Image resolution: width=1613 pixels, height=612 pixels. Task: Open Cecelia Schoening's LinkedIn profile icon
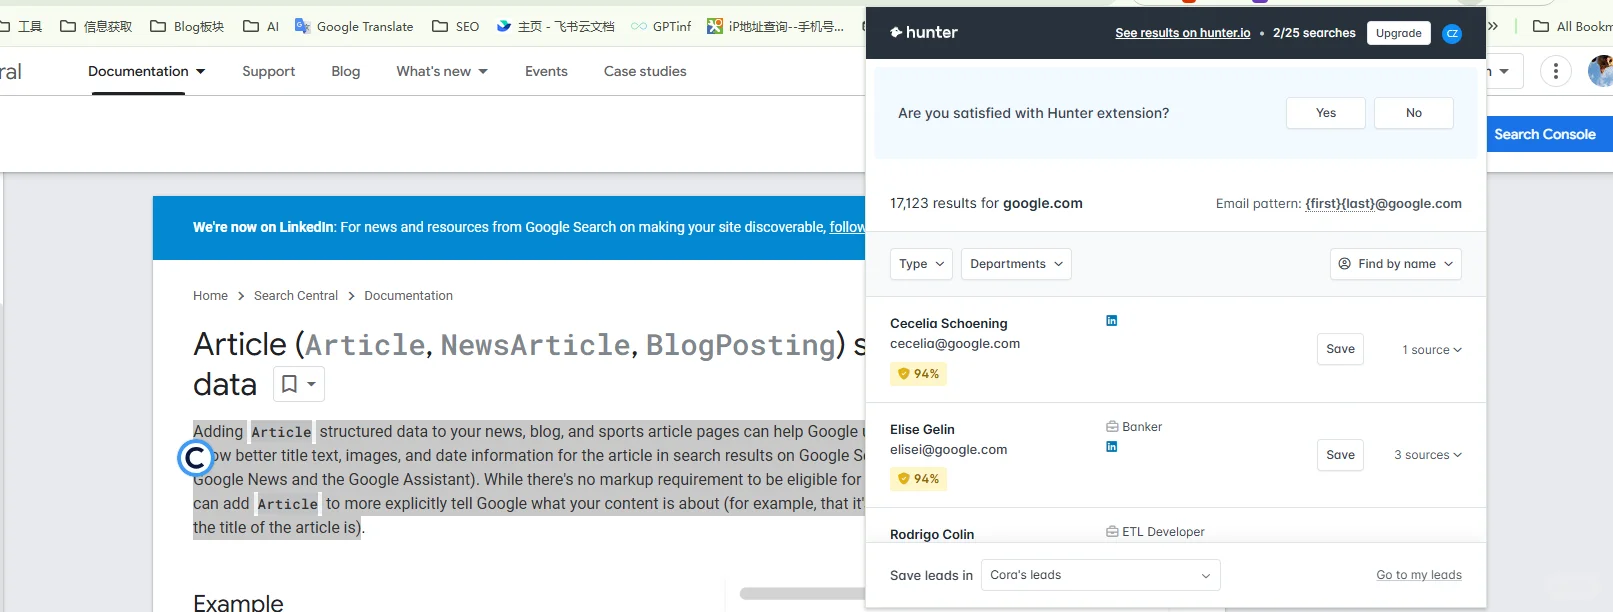1111,321
